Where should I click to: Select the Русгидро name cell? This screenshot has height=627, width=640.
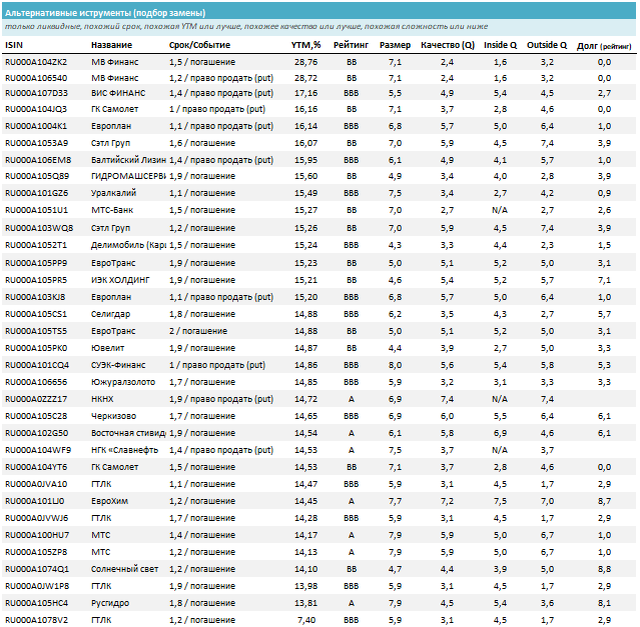(x=110, y=603)
